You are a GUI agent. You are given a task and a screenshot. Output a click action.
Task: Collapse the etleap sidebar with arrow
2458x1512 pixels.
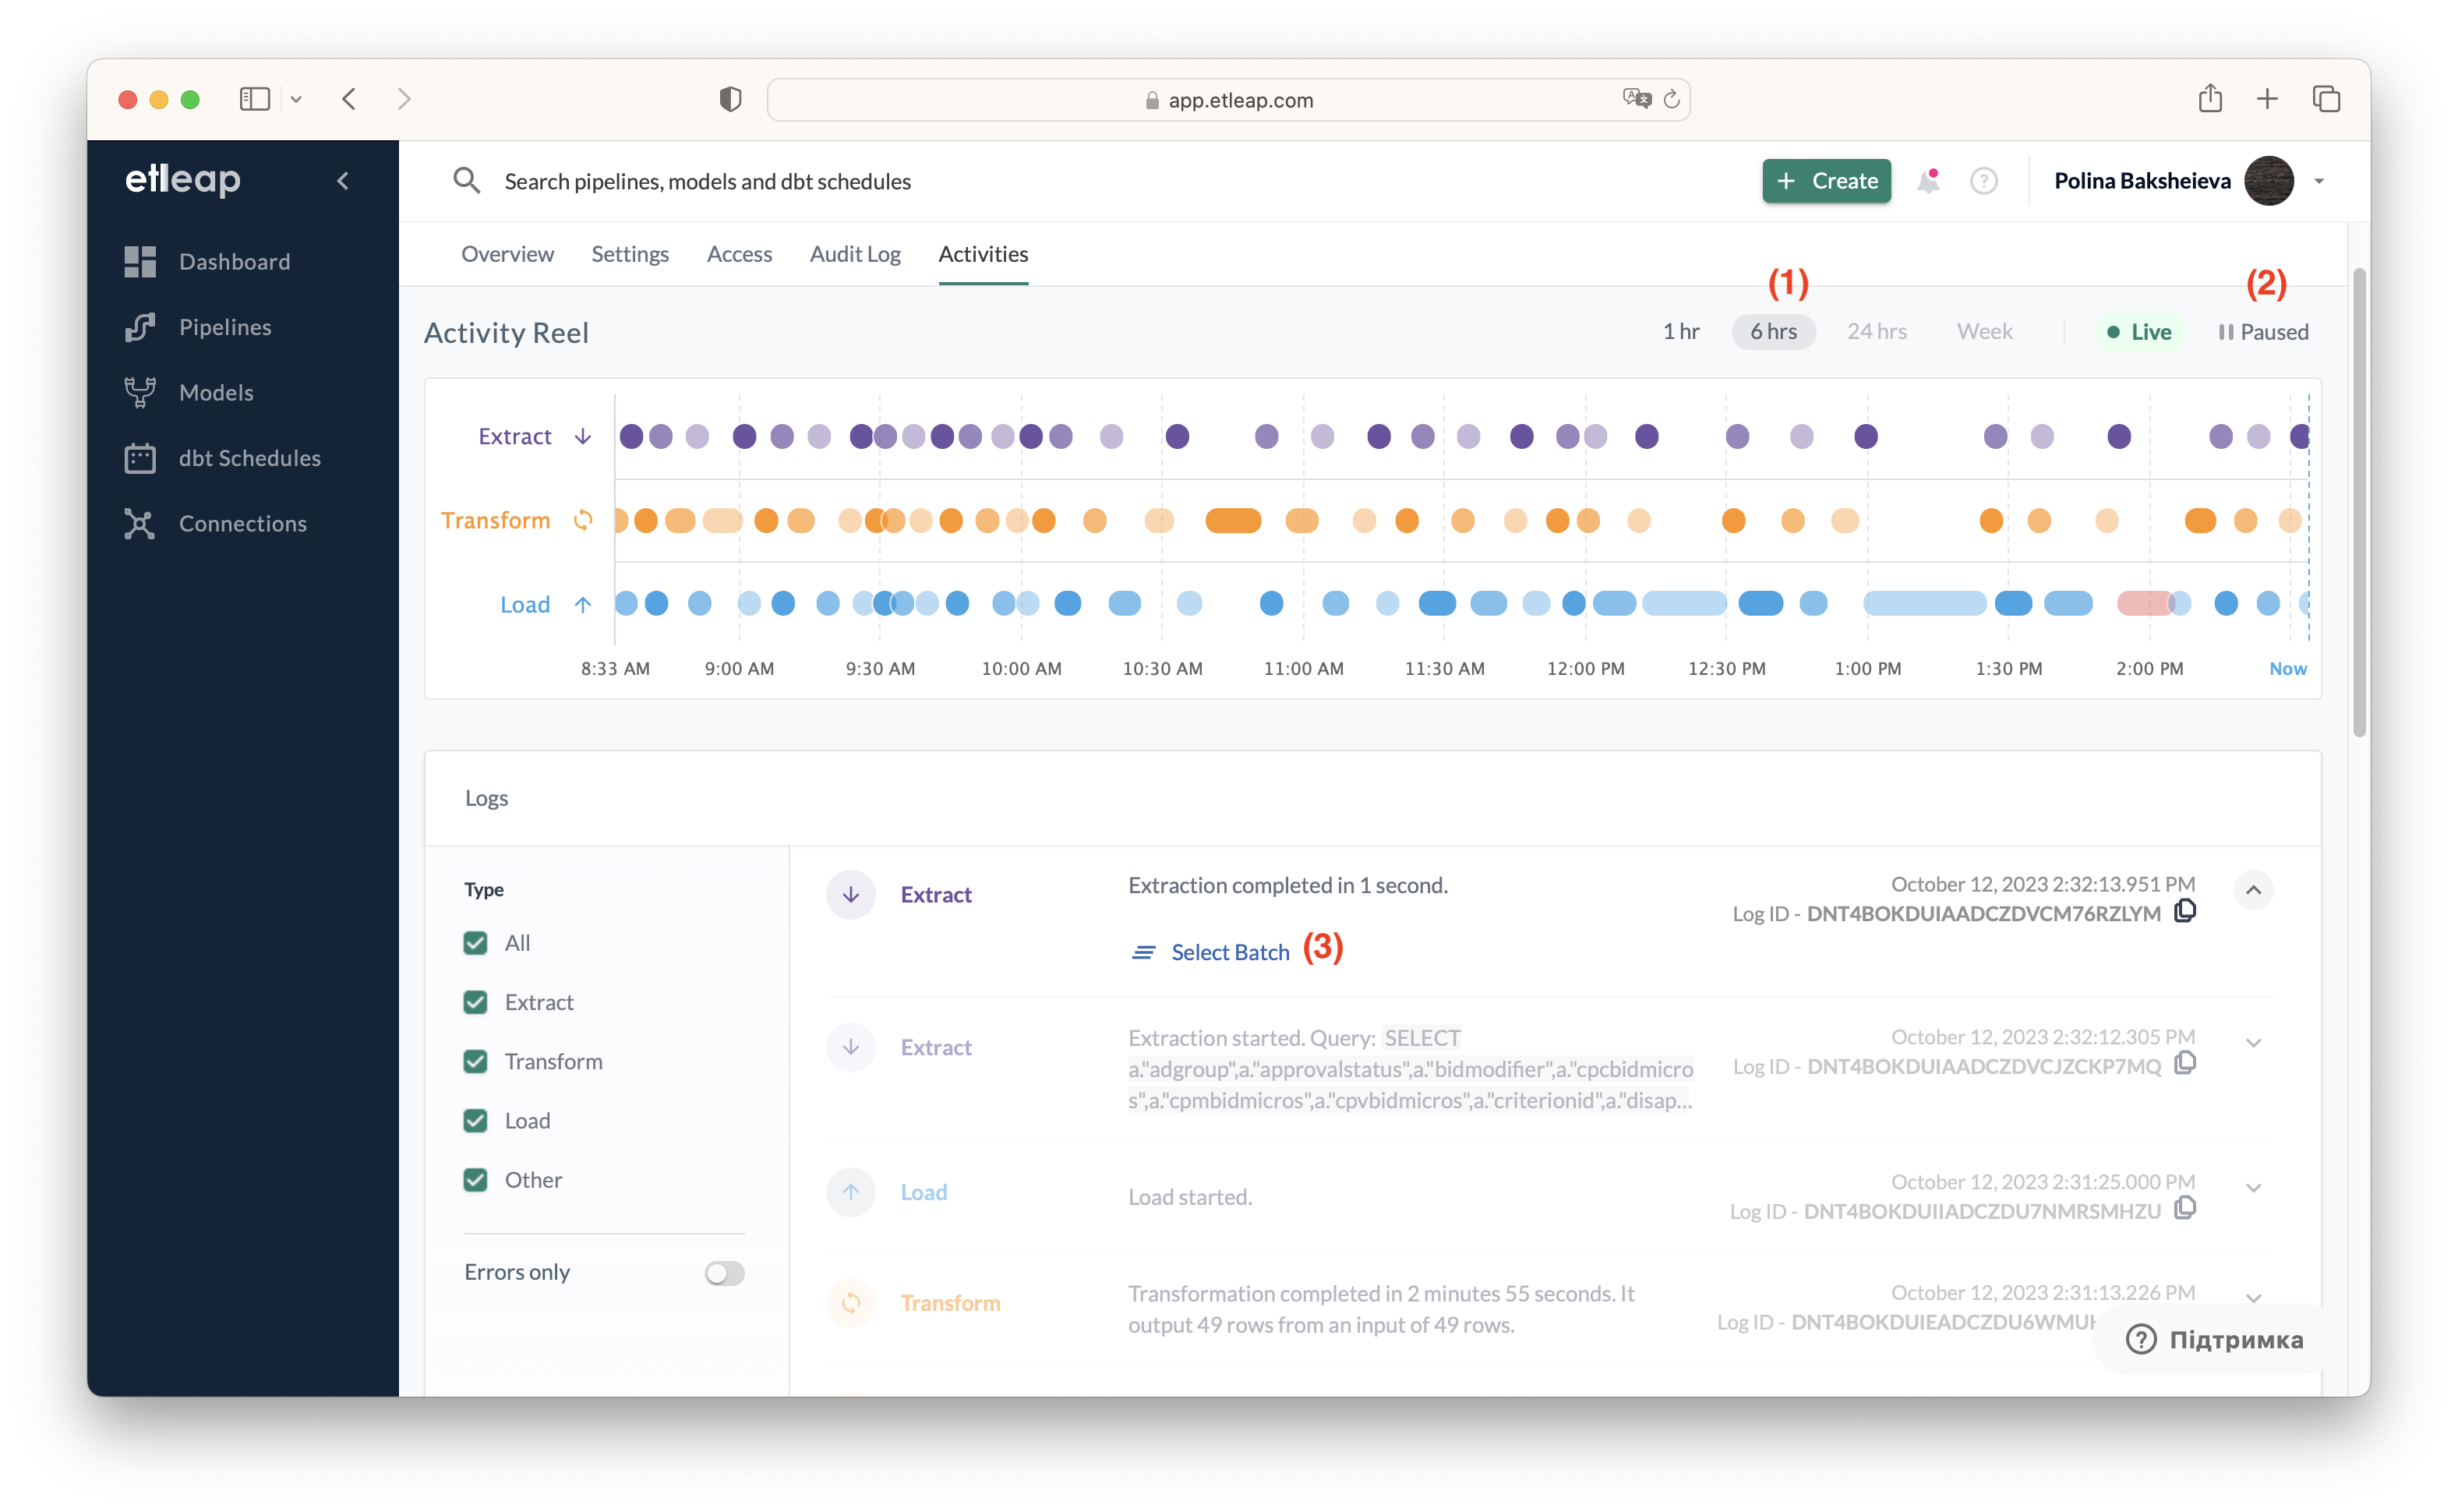[x=343, y=181]
